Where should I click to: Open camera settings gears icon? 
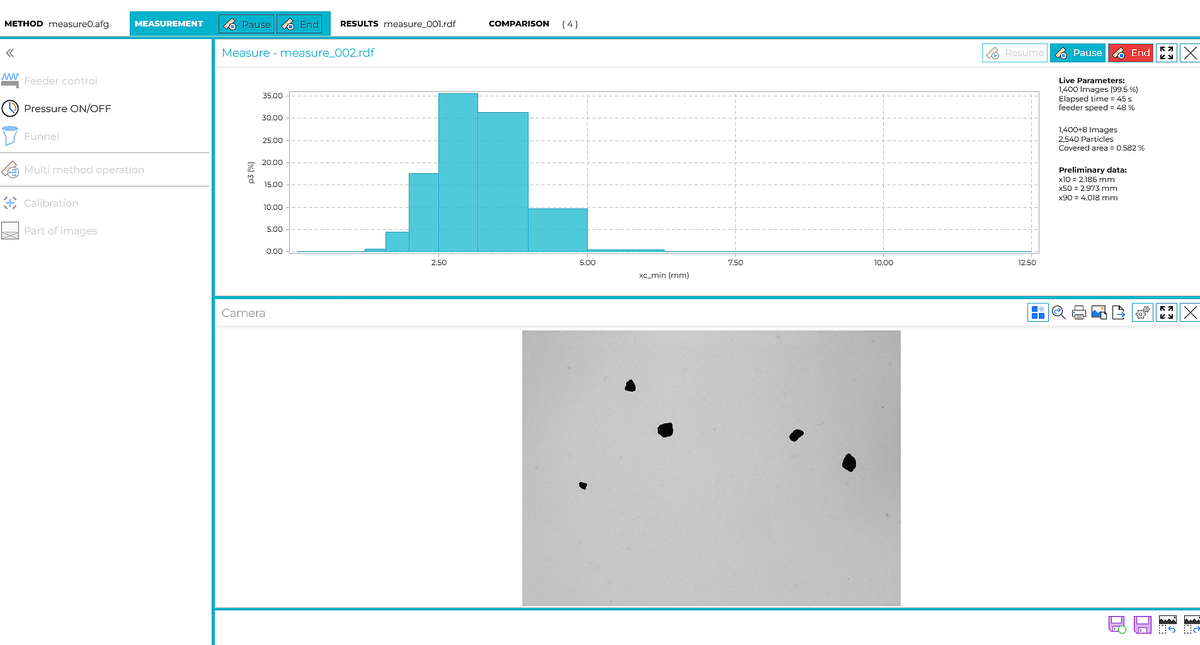1143,313
